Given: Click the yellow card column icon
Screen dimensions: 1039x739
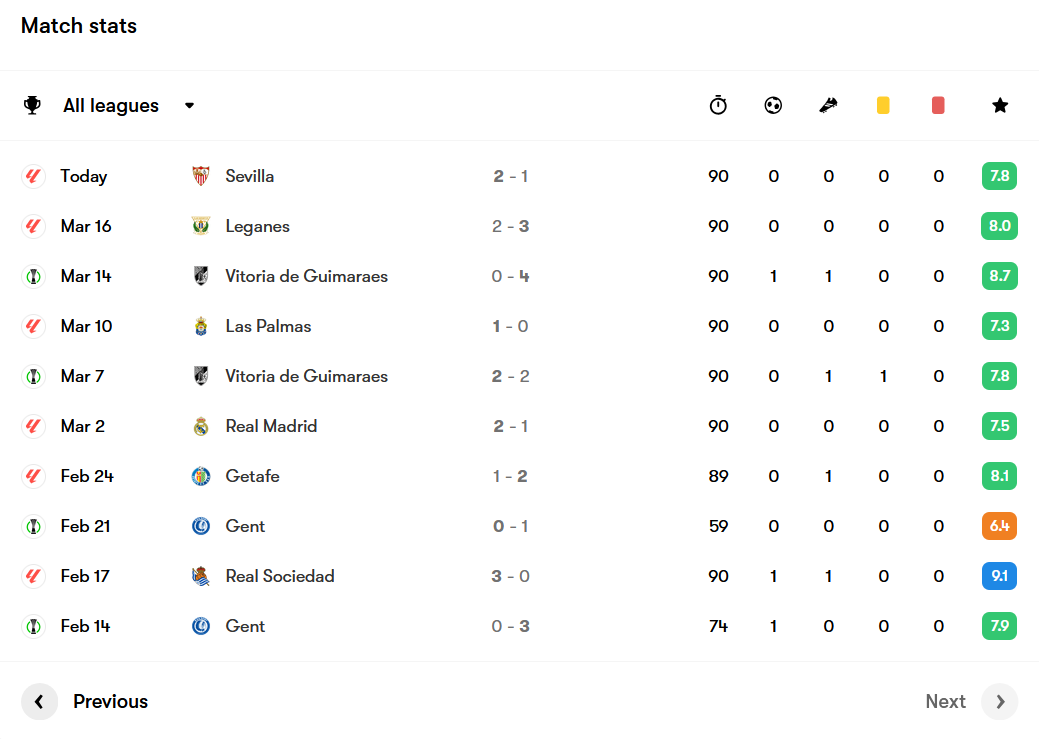Looking at the screenshot, I should click(883, 105).
